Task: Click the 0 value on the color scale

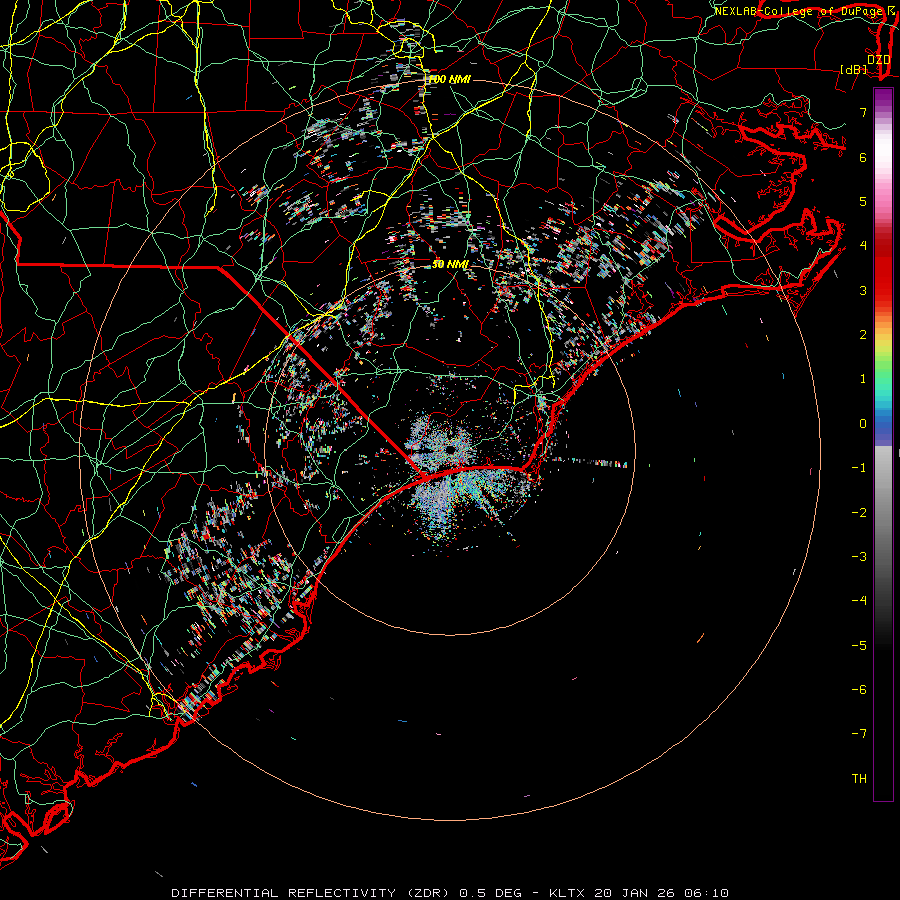Action: pos(863,424)
